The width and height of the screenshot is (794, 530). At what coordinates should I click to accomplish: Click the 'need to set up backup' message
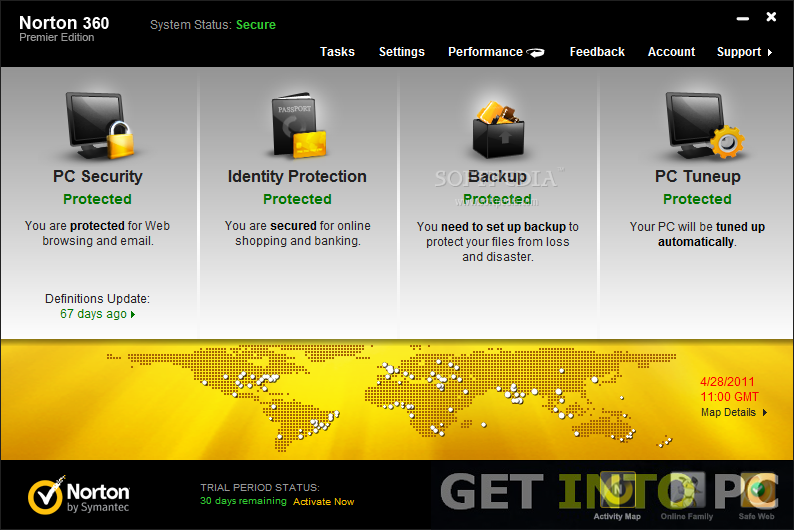coord(498,241)
